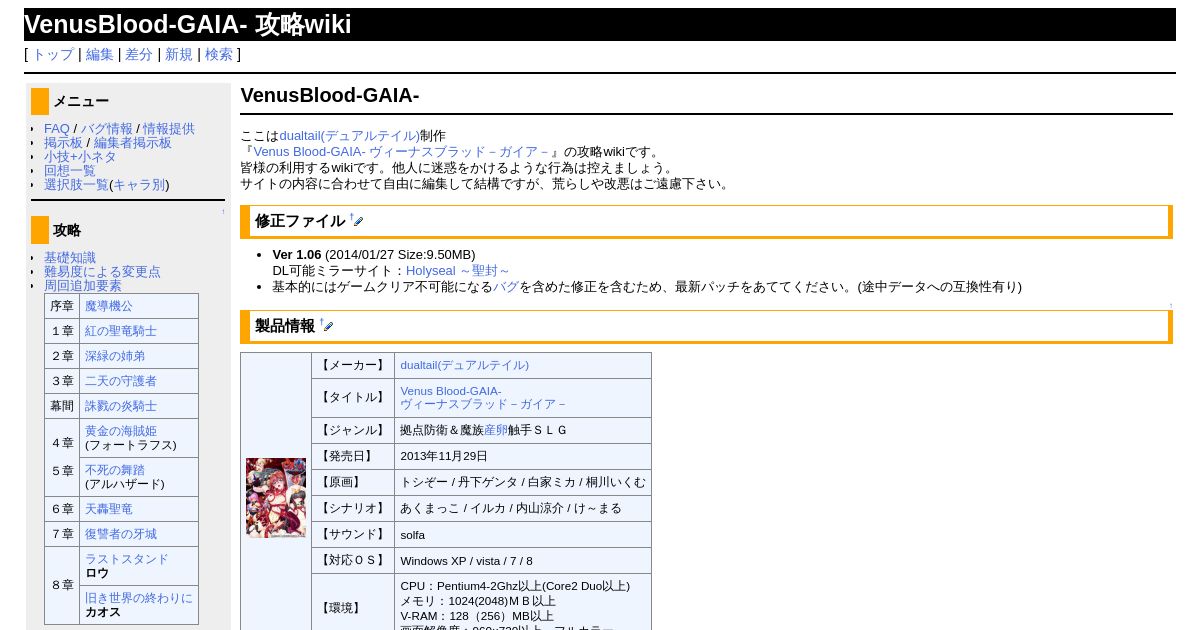Open the ラストスタンド chapter link
The width and height of the screenshot is (1200, 630).
click(x=127, y=559)
